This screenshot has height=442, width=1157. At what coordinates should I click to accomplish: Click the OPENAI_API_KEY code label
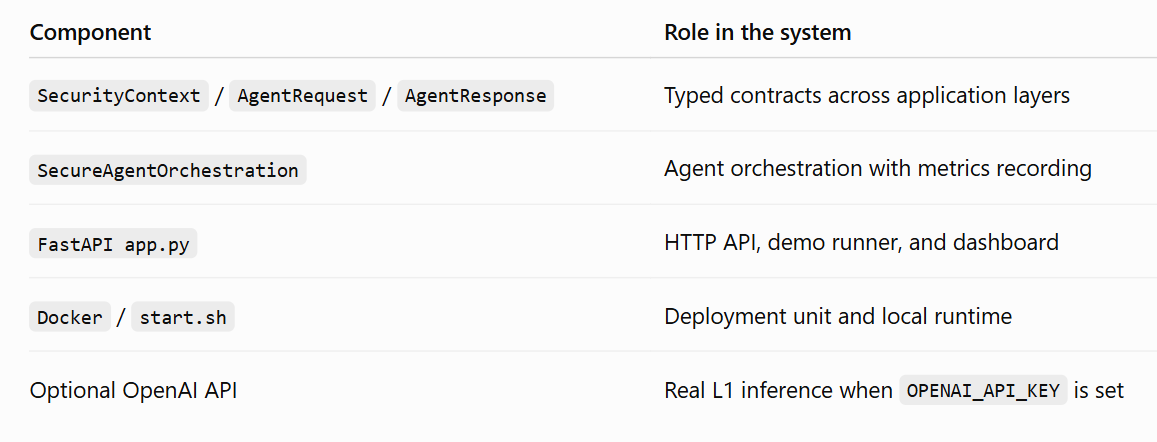click(x=984, y=390)
